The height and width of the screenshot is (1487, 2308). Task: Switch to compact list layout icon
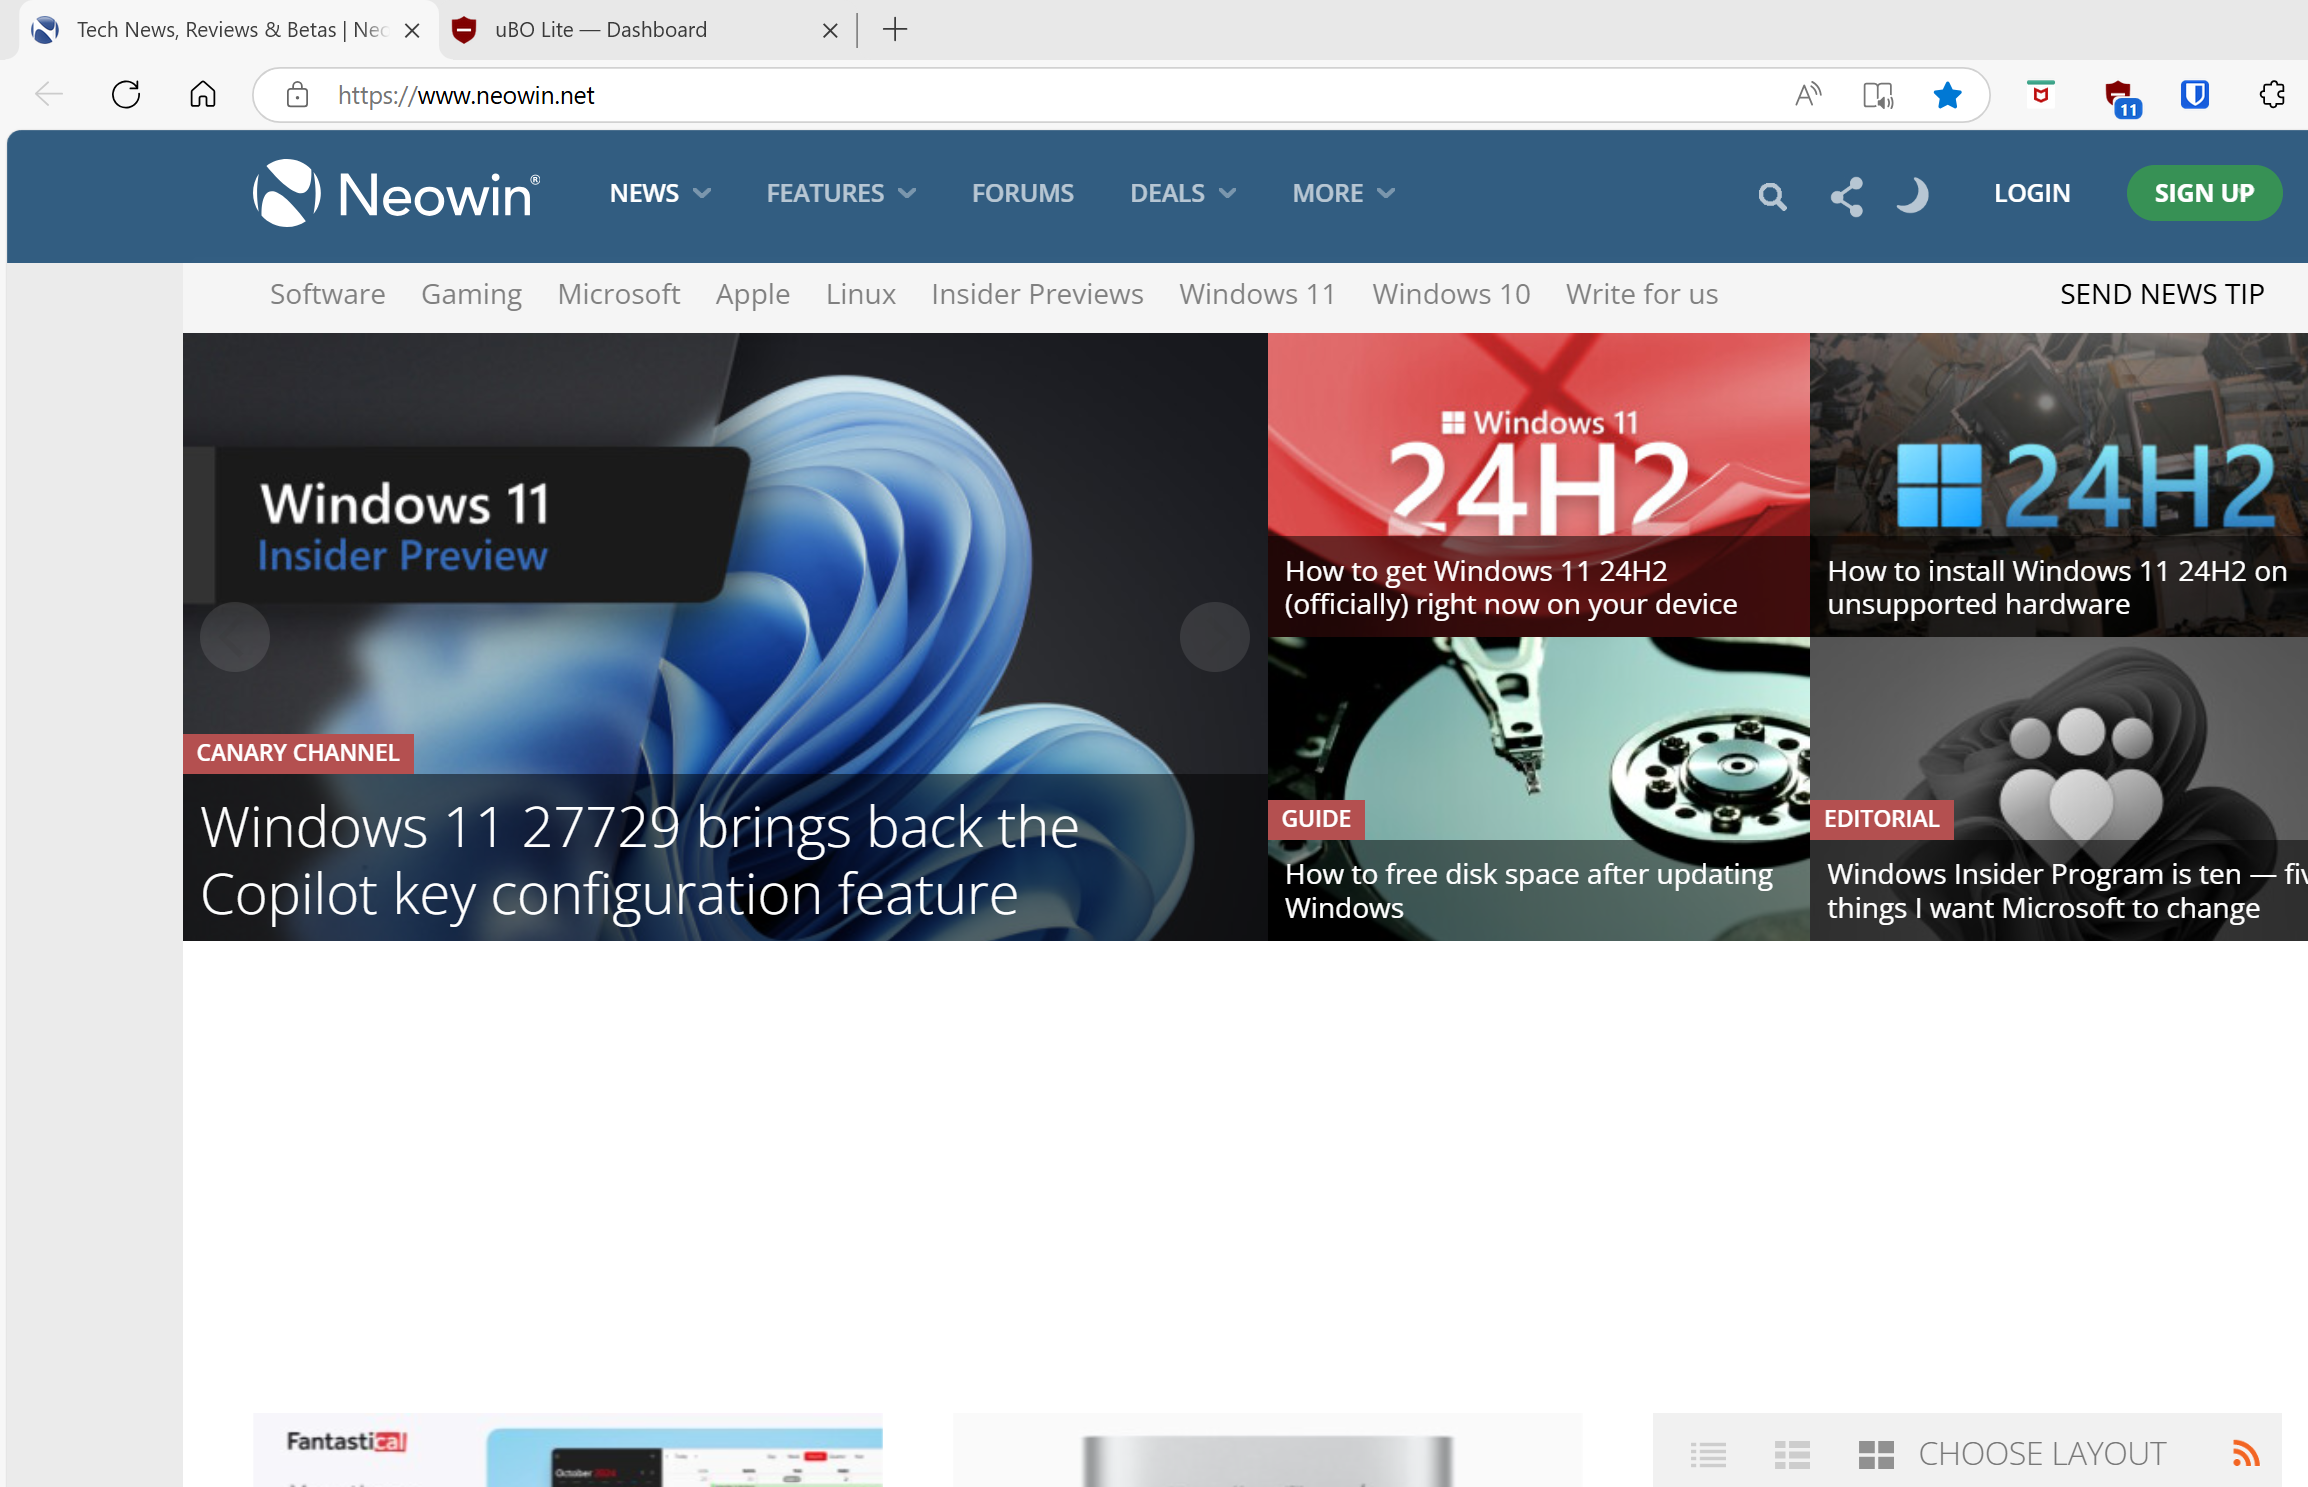coord(1708,1454)
